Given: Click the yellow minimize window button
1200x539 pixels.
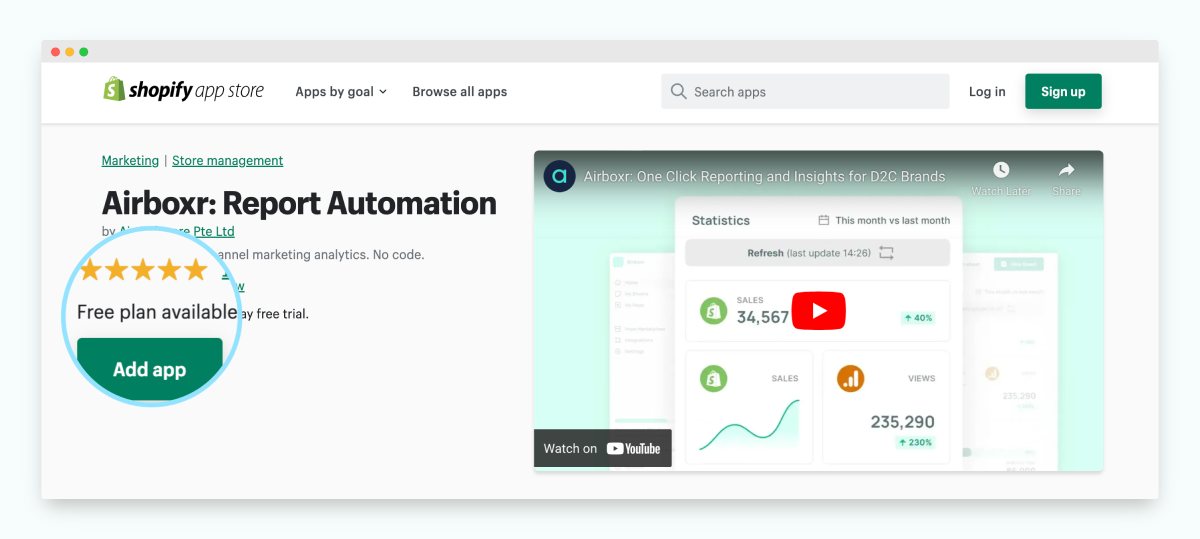Looking at the screenshot, I should (69, 52).
